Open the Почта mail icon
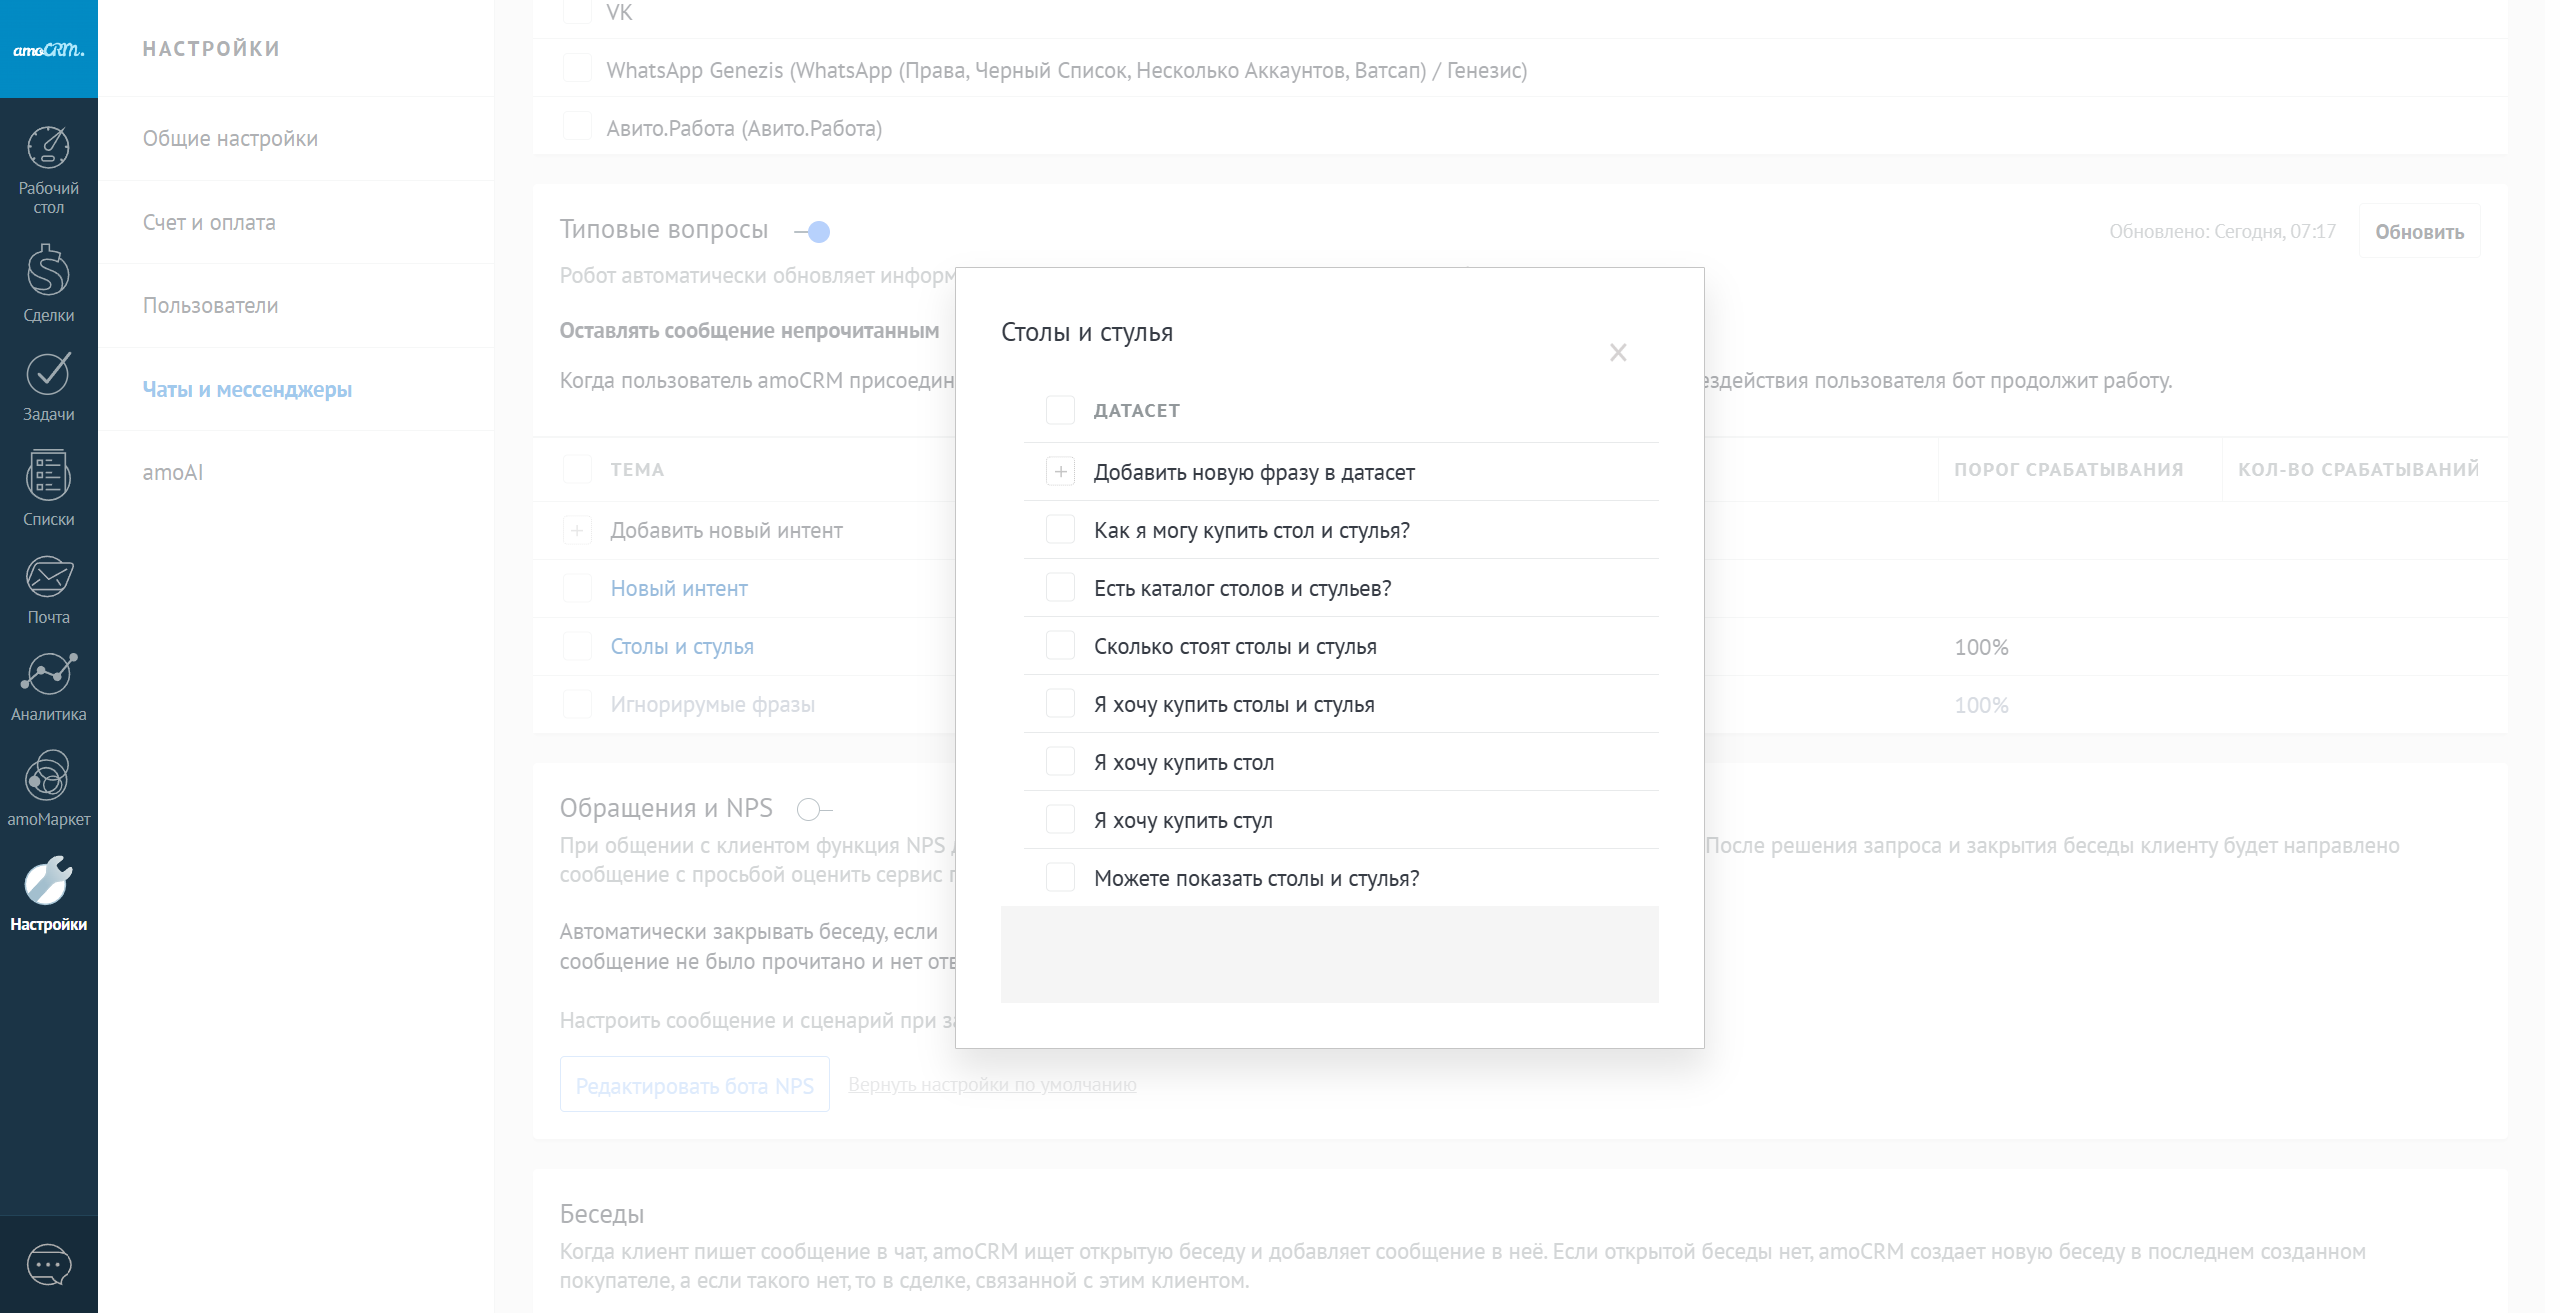 [48, 588]
